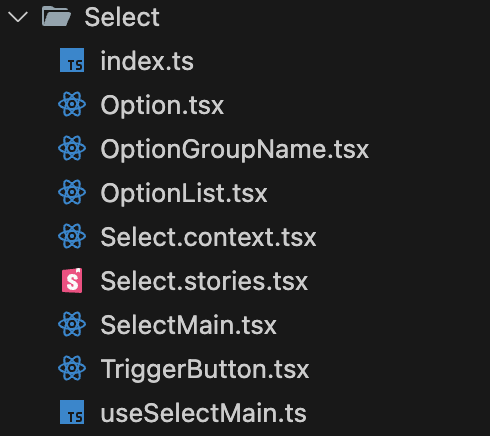Click the React icon beside SelectMain.tsx

[72, 324]
